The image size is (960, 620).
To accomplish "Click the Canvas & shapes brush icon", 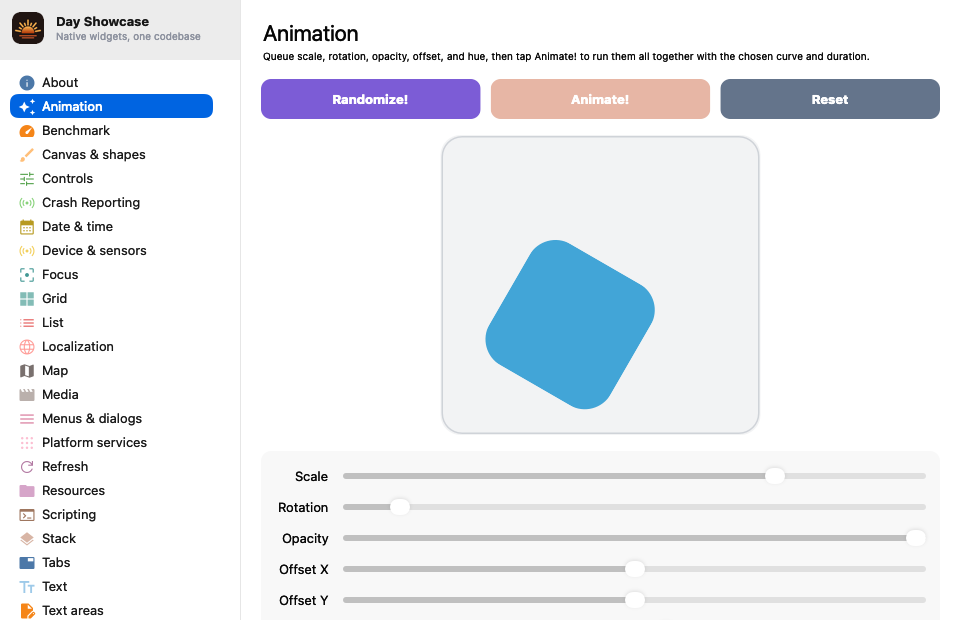I will pos(27,155).
